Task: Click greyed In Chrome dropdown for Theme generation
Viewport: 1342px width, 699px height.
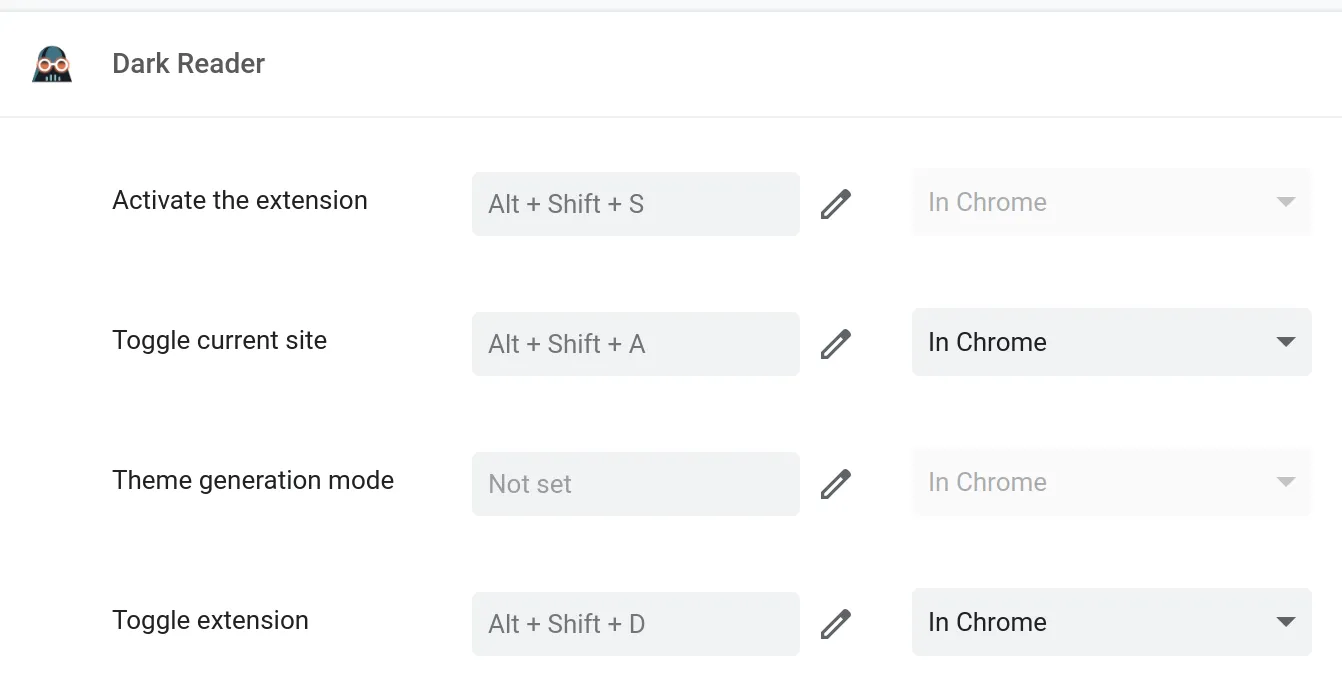Action: coord(1110,482)
